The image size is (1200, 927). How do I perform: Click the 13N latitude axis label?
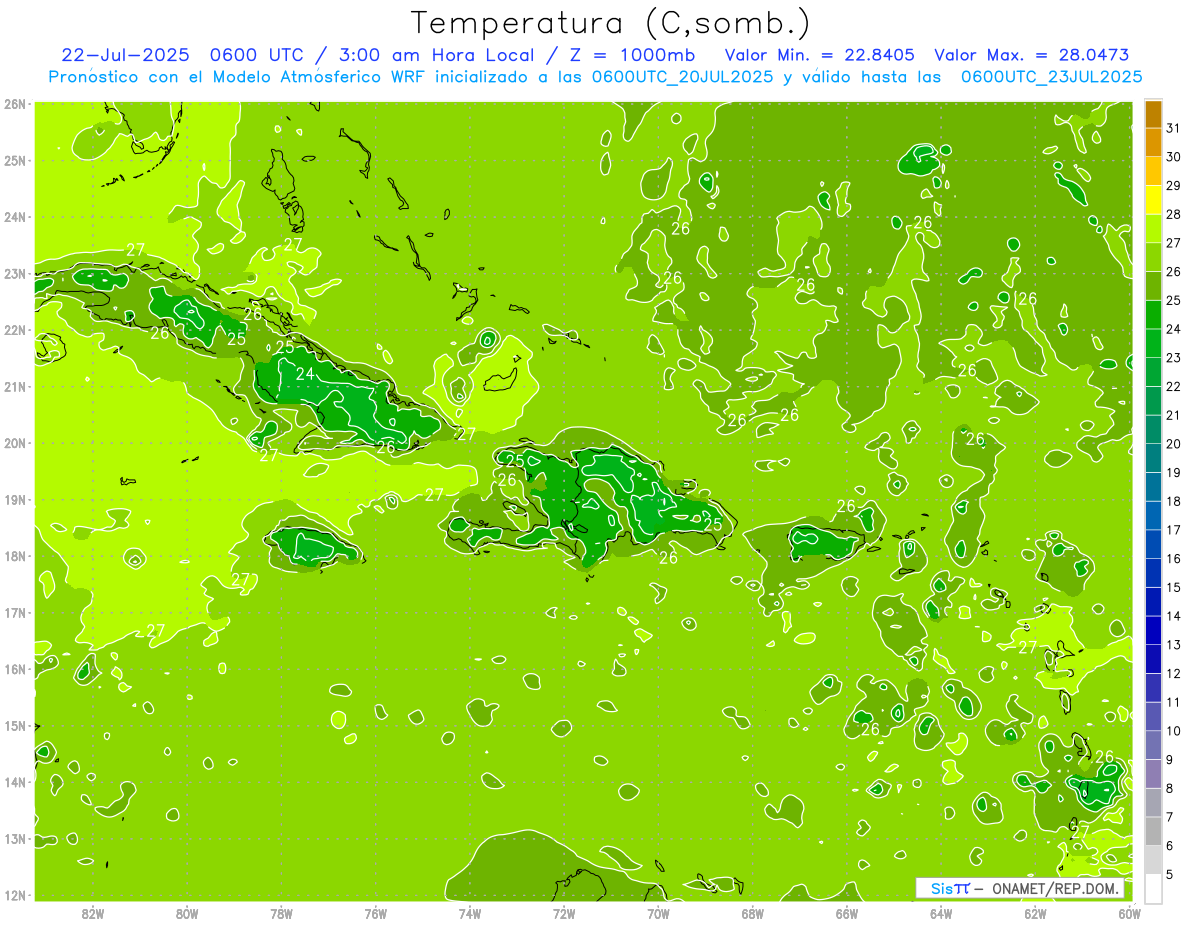pyautogui.click(x=15, y=838)
